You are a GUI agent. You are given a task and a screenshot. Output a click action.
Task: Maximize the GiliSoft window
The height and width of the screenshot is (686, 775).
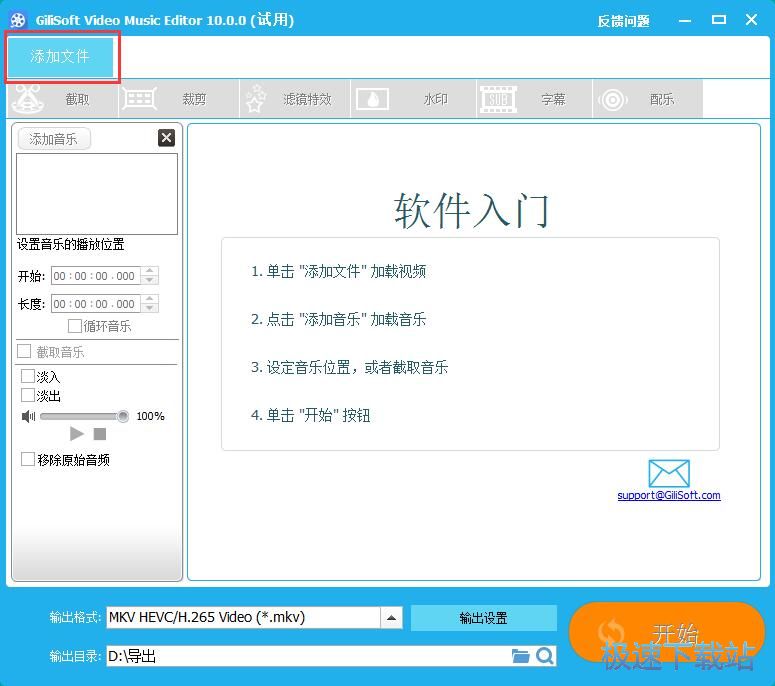point(719,20)
